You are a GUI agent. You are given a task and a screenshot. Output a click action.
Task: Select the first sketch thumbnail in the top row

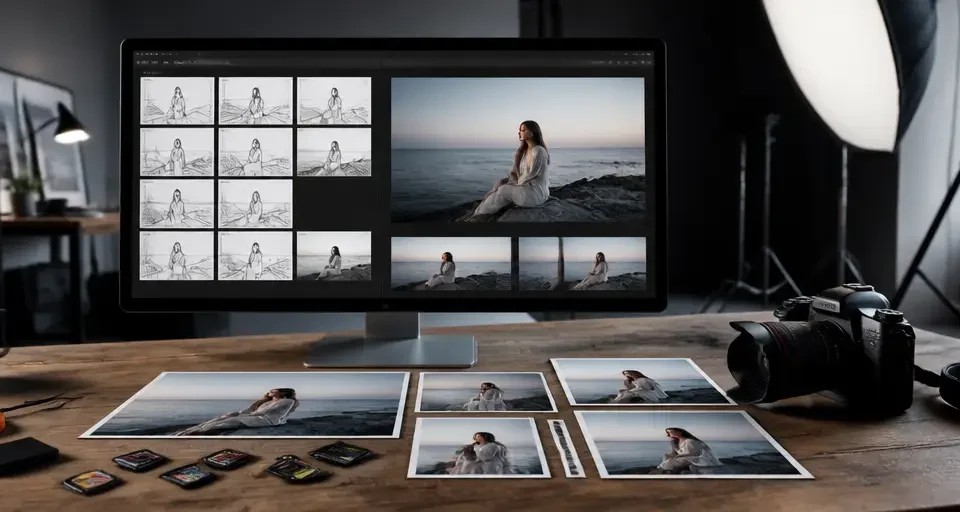click(x=177, y=101)
